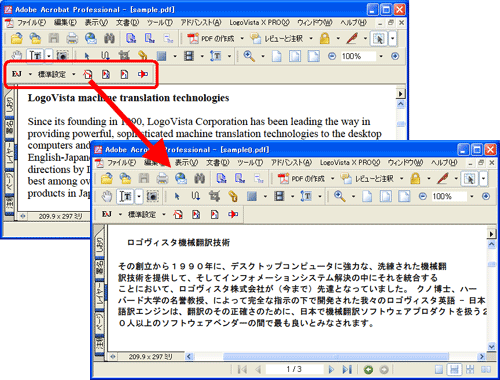
Task: Open the ウィンドウ menu in front window
Action: click(405, 163)
